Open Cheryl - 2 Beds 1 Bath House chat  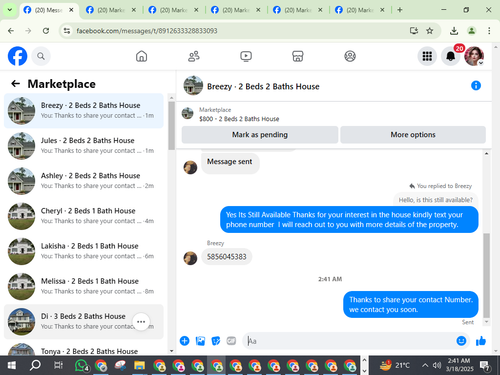pyautogui.click(x=84, y=216)
